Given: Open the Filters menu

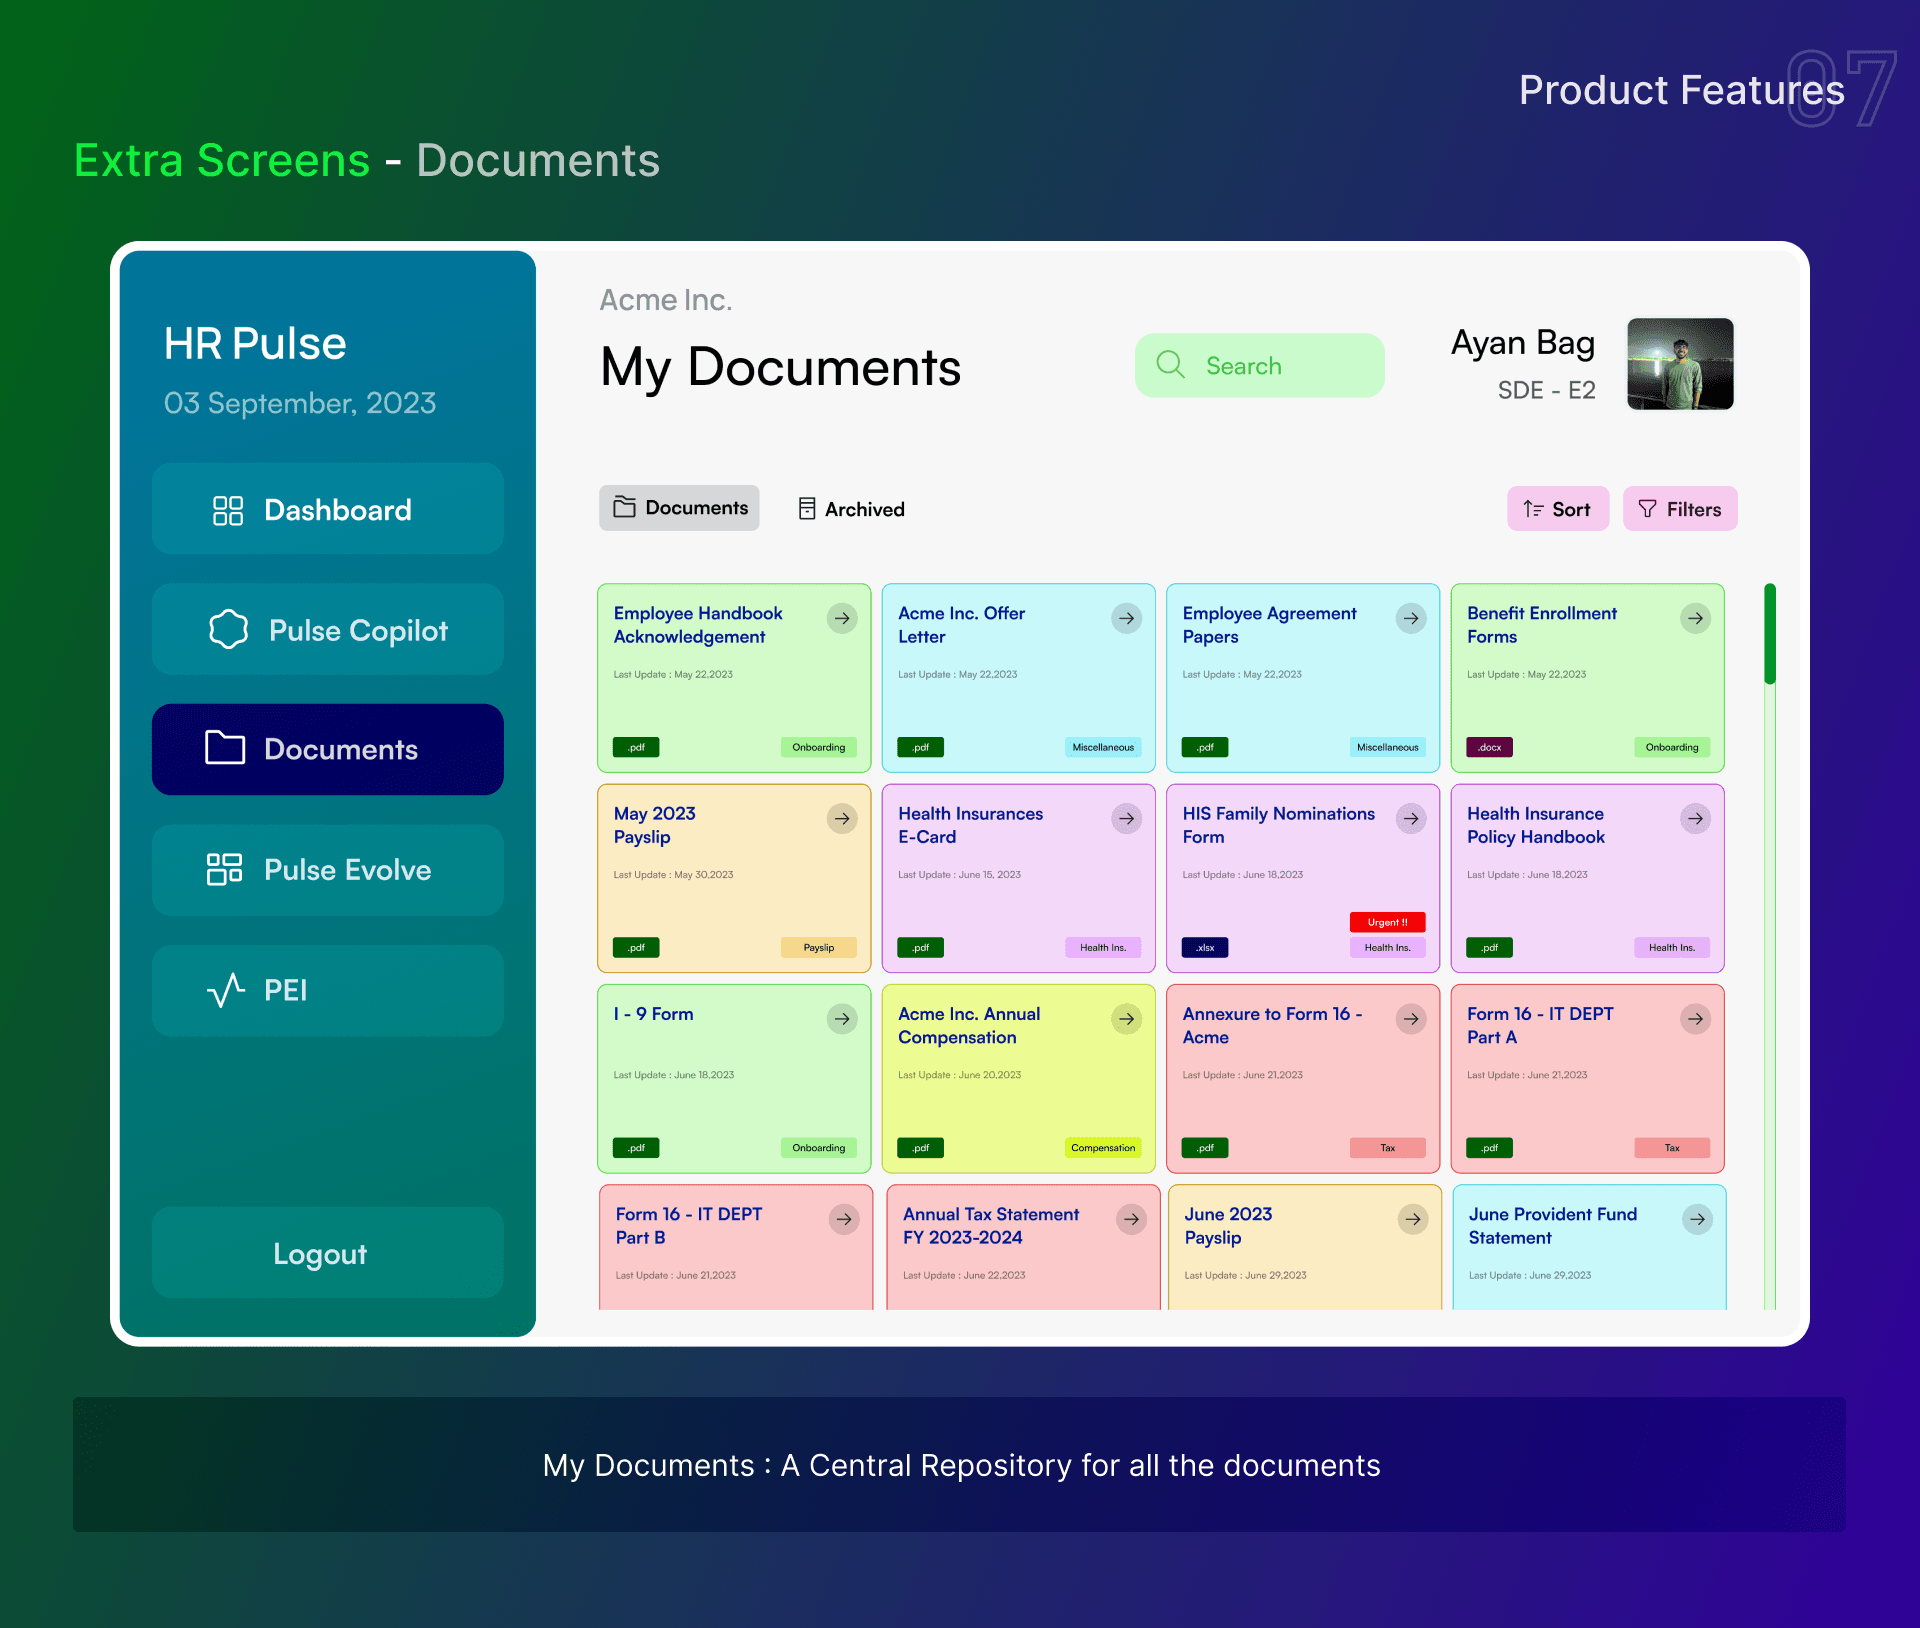Looking at the screenshot, I should 1680,509.
